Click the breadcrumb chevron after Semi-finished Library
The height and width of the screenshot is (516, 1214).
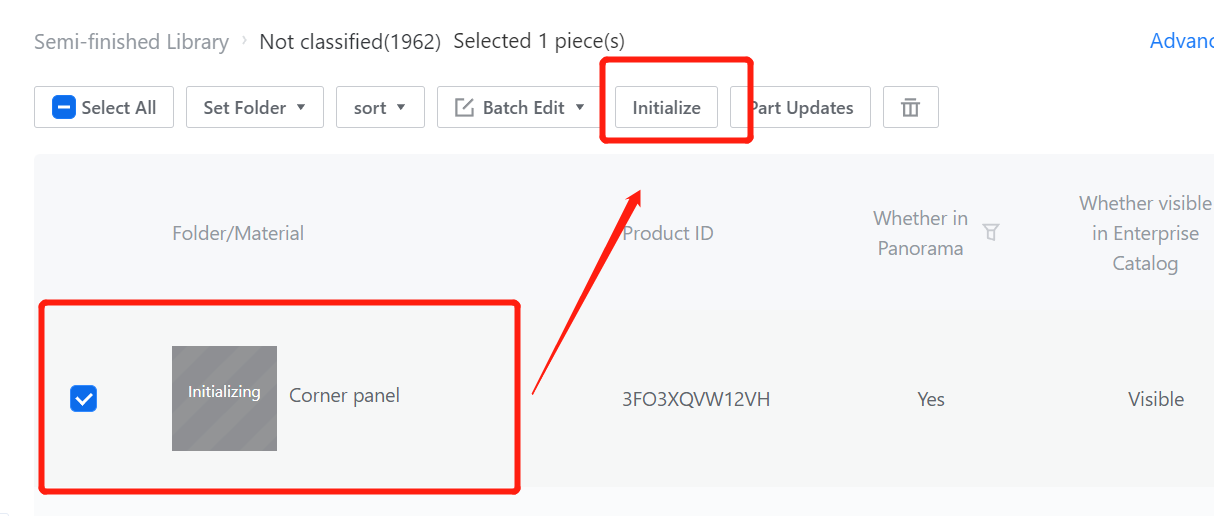pos(244,42)
